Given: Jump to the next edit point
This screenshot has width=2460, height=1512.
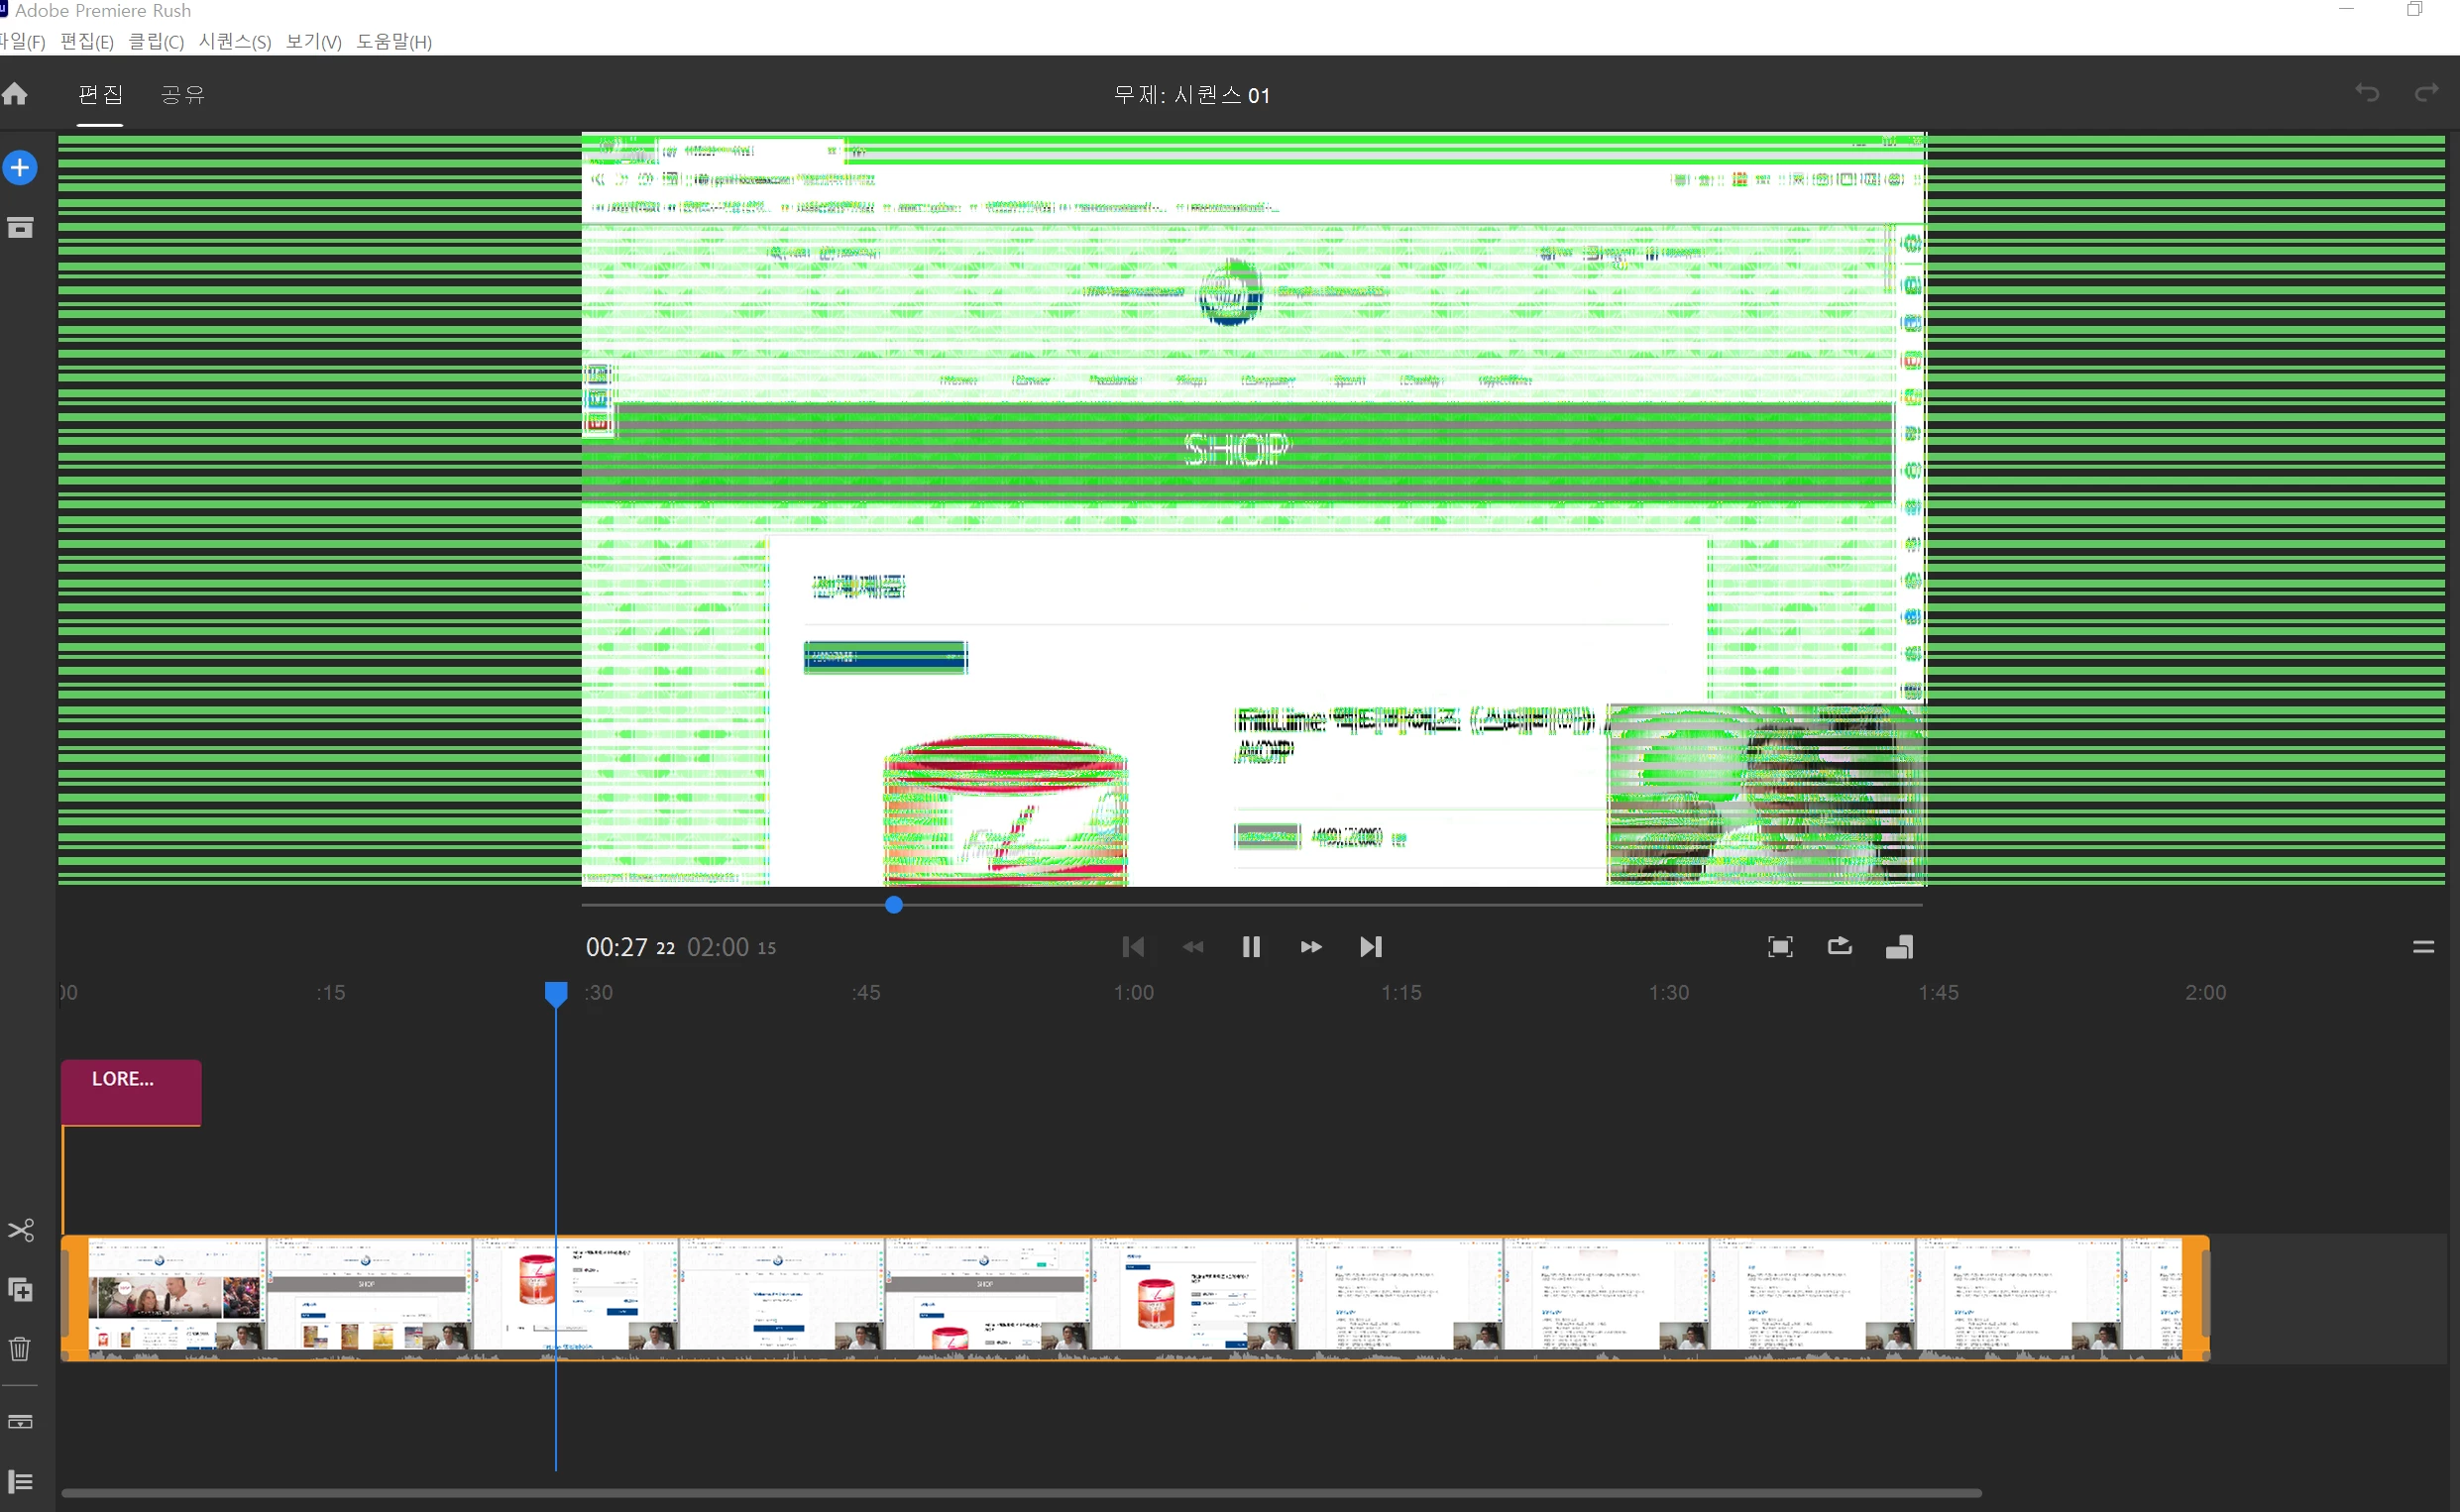Looking at the screenshot, I should click(x=1371, y=947).
